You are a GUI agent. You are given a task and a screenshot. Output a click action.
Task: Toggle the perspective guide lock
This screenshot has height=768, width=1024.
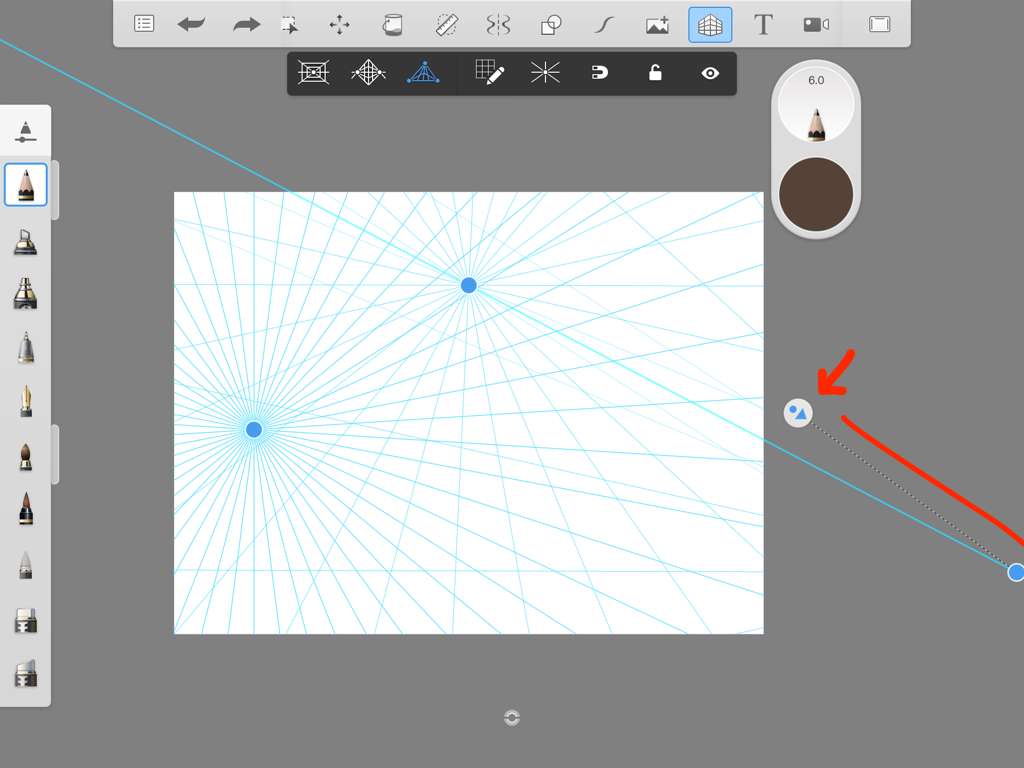coord(655,73)
